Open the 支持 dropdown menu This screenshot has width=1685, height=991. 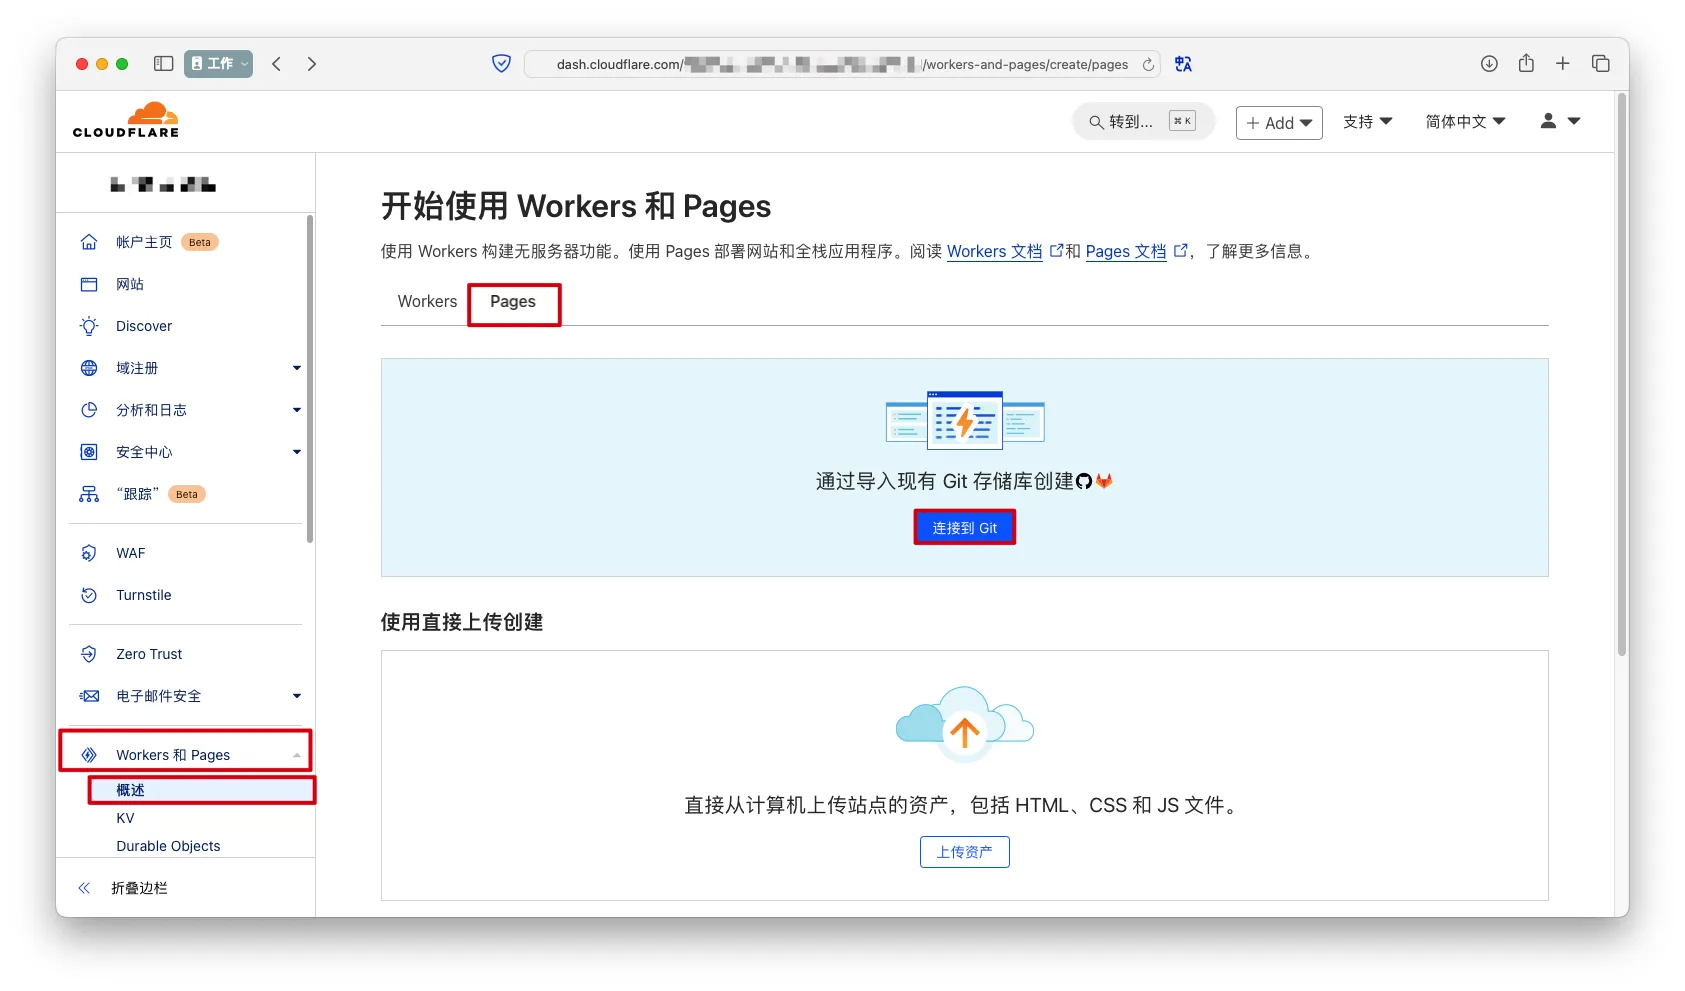tap(1367, 122)
